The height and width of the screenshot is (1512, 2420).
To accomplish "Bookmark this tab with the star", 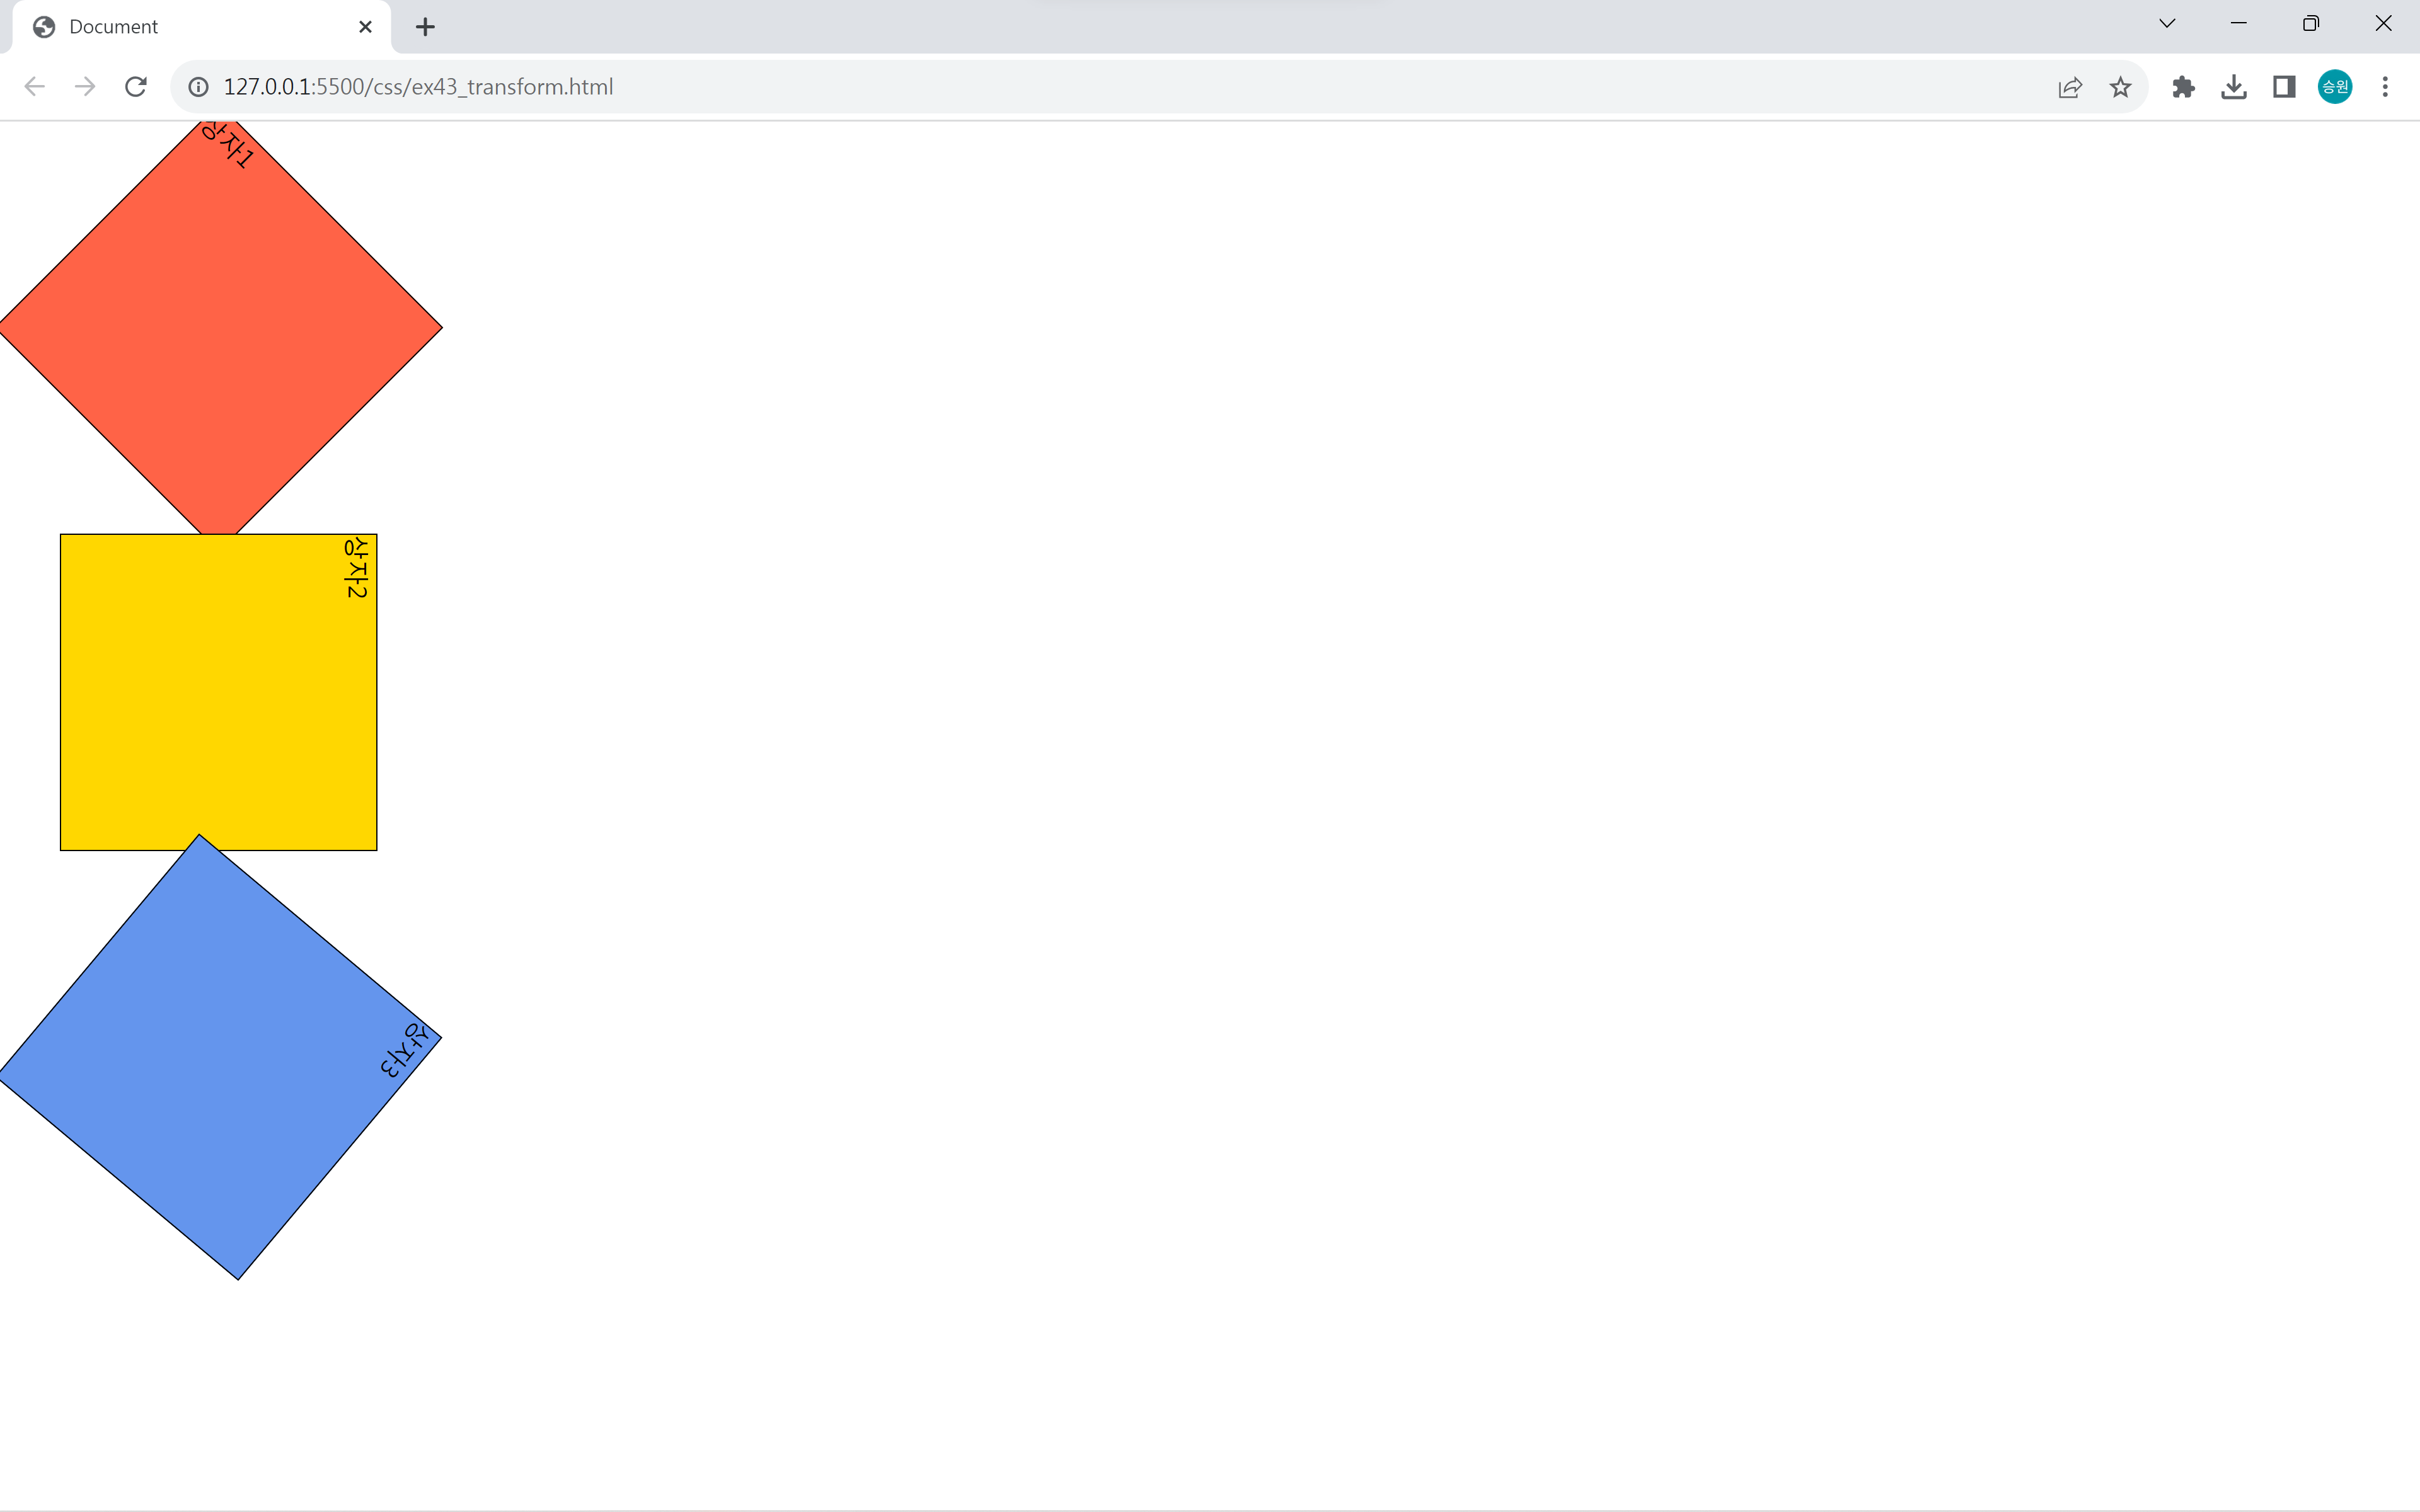I will 2120,87.
